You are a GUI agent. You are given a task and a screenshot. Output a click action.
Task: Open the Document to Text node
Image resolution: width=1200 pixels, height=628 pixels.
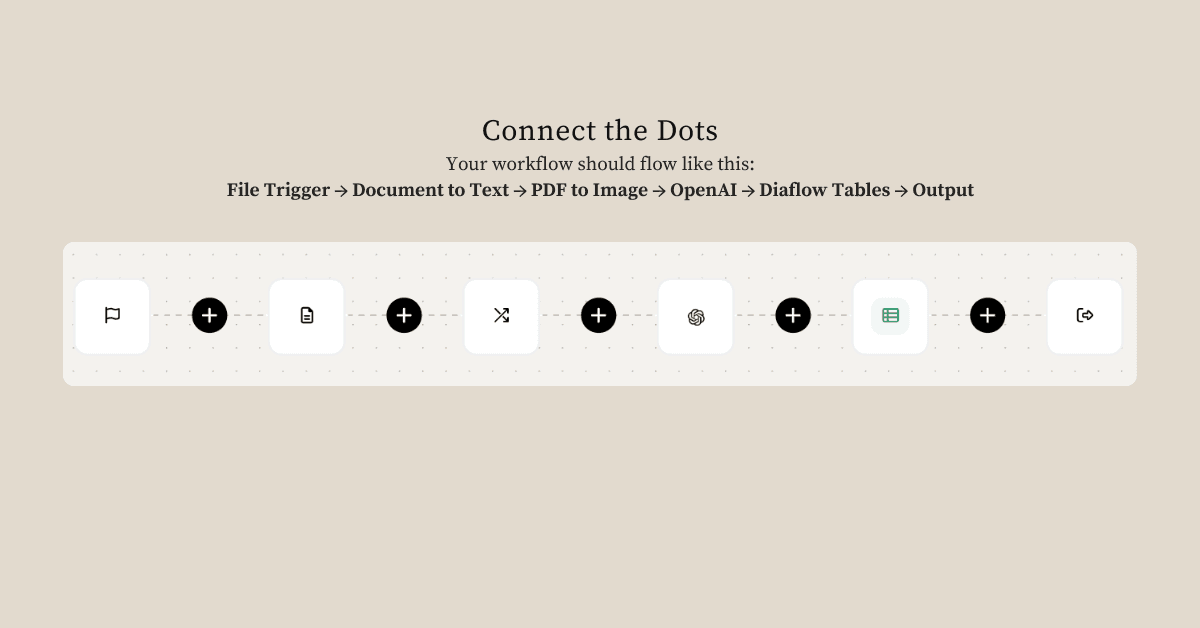point(306,316)
